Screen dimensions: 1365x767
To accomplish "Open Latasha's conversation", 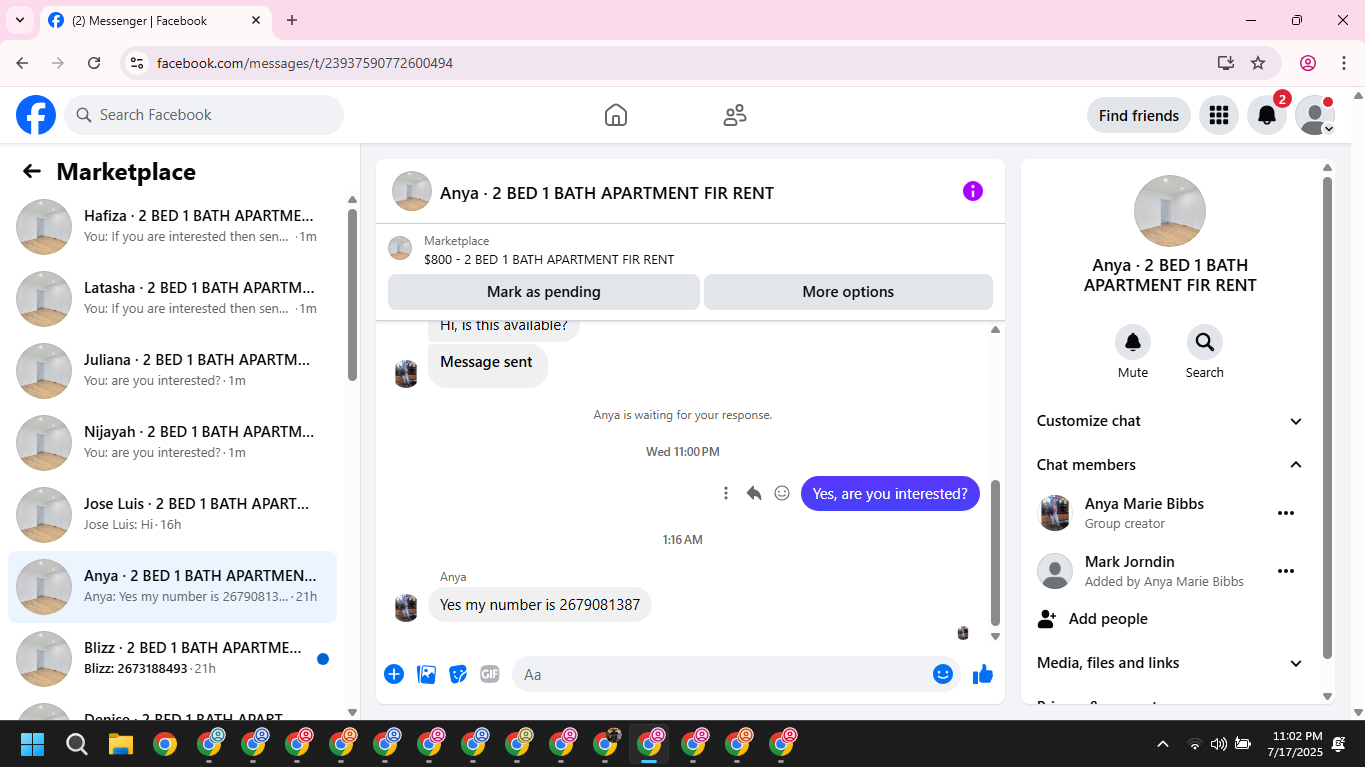I will 172,298.
